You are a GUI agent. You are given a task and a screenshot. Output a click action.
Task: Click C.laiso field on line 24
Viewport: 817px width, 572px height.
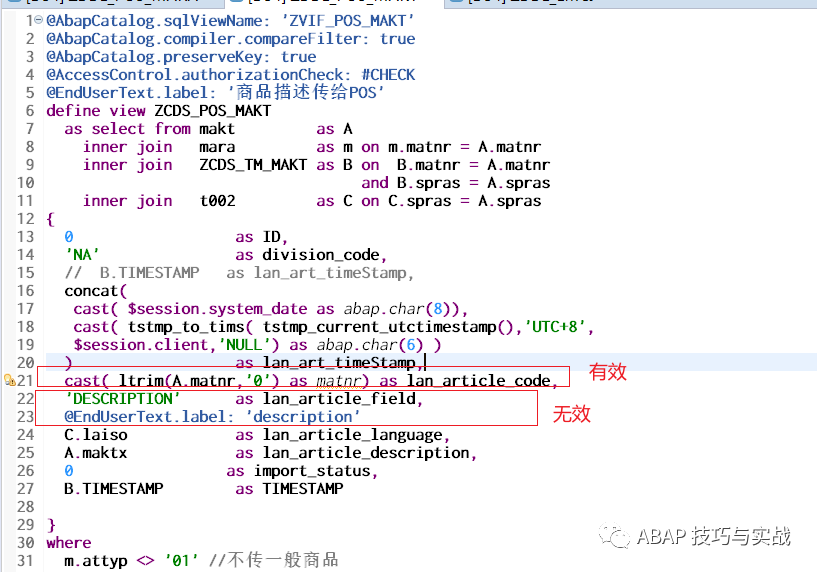pos(96,435)
